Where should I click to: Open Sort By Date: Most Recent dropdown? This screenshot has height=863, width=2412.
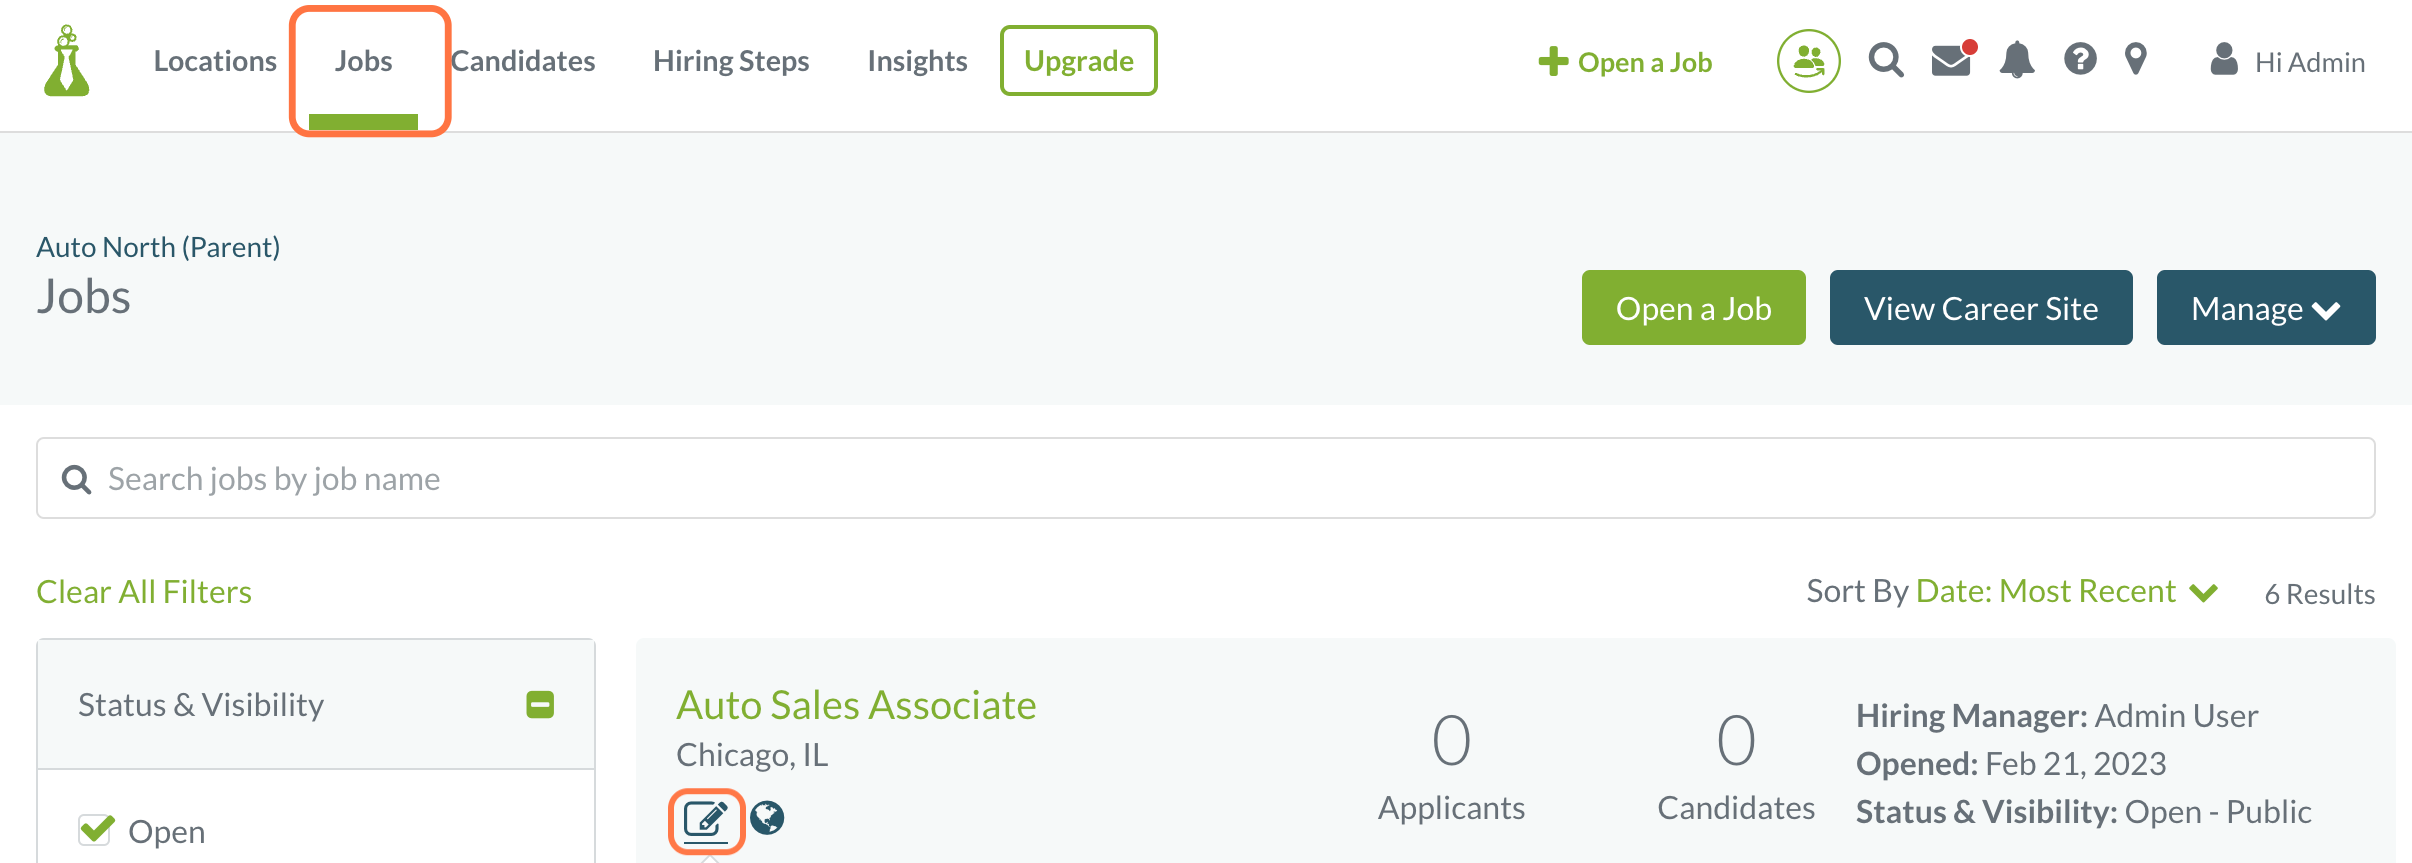click(x=2067, y=592)
